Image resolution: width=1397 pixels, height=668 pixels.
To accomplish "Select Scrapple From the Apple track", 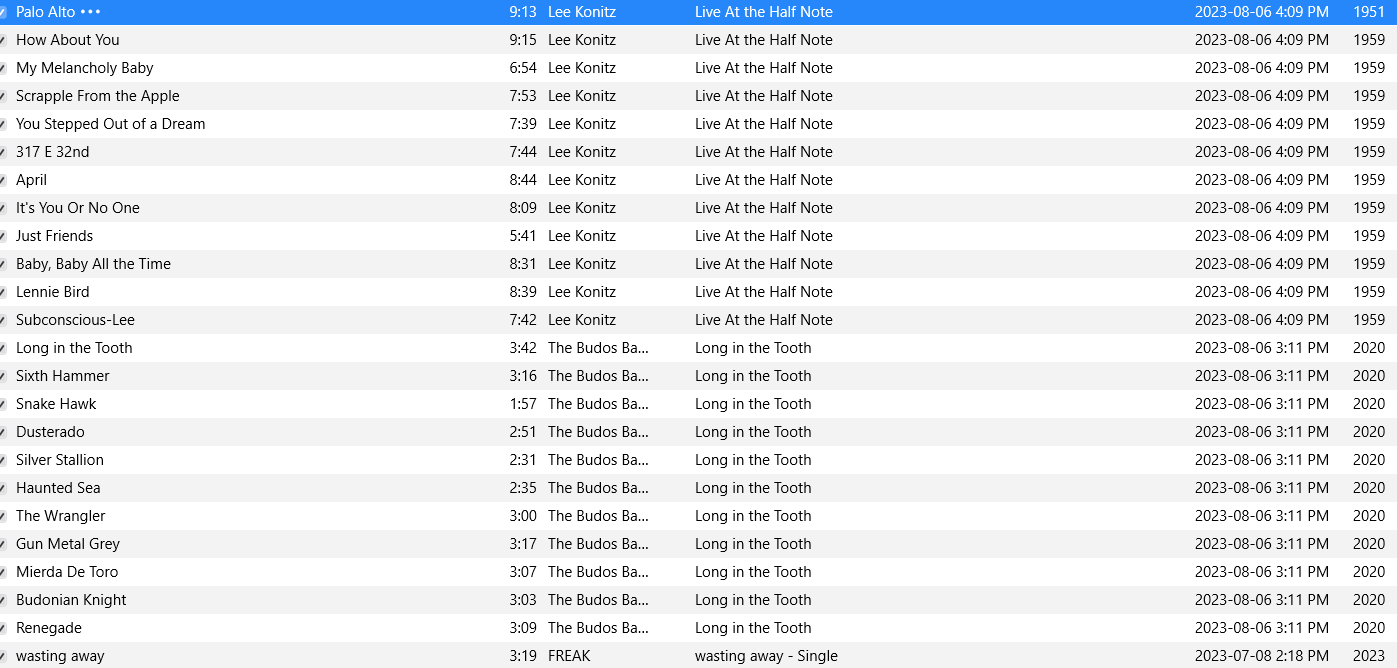I will click(97, 96).
